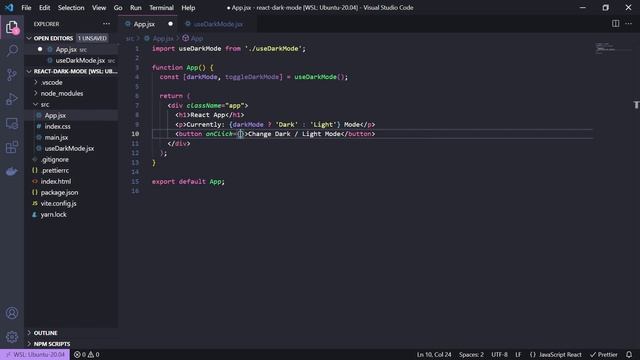Screen dimensions: 640x360
Task: Change language mode JavaScript React
Action: click(556, 354)
